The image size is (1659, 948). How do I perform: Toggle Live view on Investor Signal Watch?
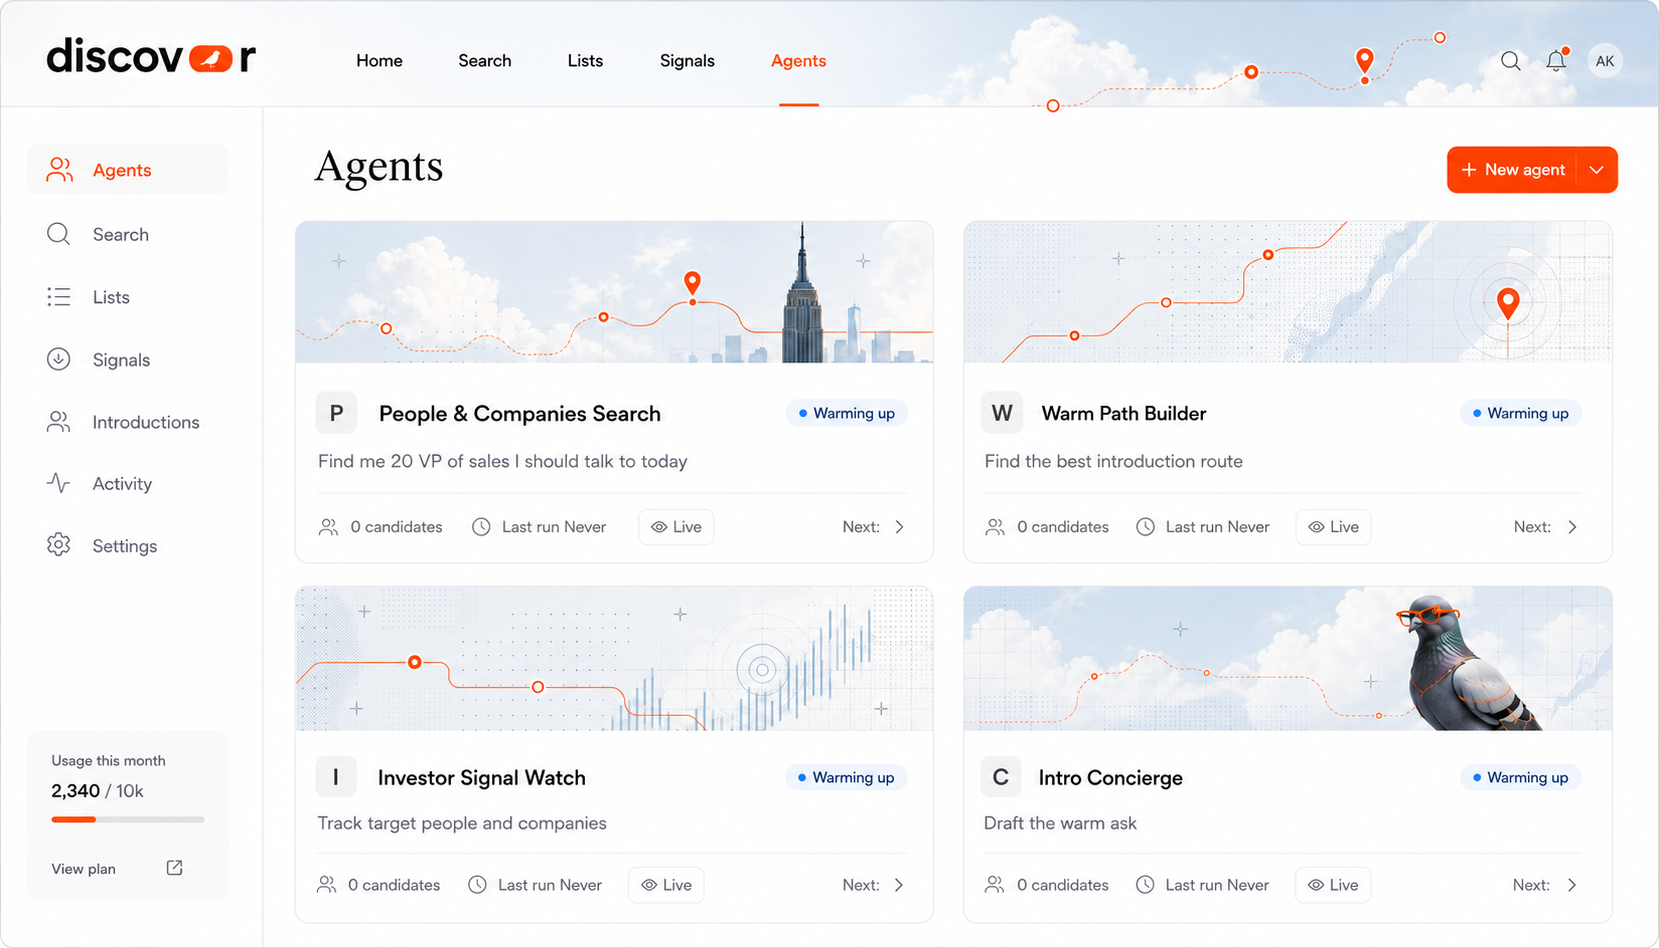tap(666, 885)
